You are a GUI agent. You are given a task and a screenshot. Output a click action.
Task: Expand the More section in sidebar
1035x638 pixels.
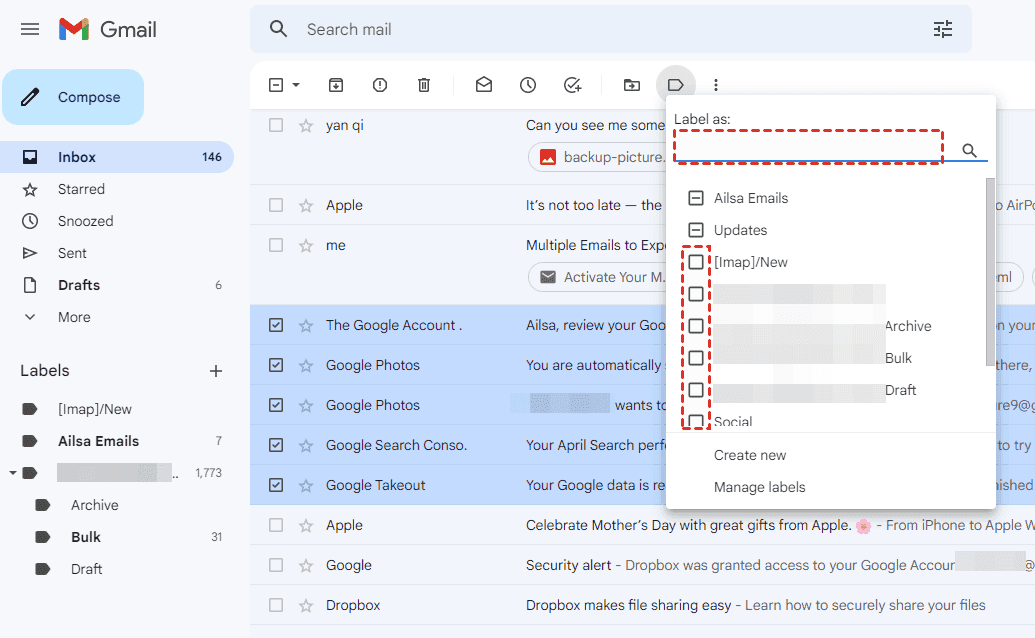tap(73, 317)
